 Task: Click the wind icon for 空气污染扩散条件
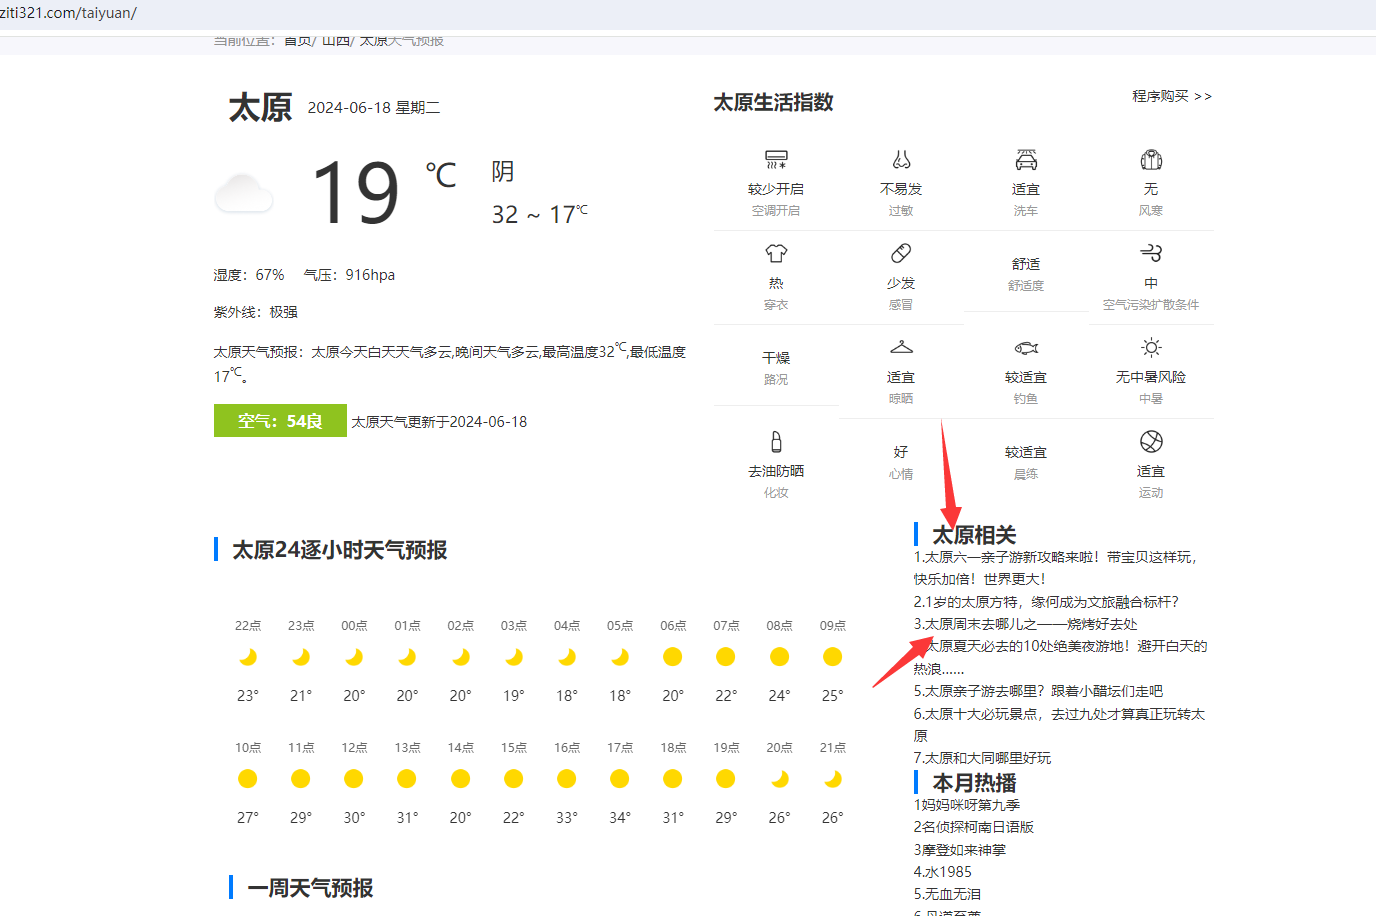pos(1151,253)
